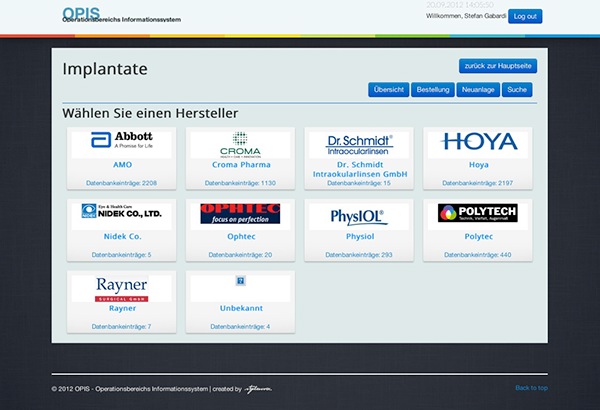Go back via zurück zur Hauptseite
This screenshot has width=600, height=410.
(x=498, y=66)
